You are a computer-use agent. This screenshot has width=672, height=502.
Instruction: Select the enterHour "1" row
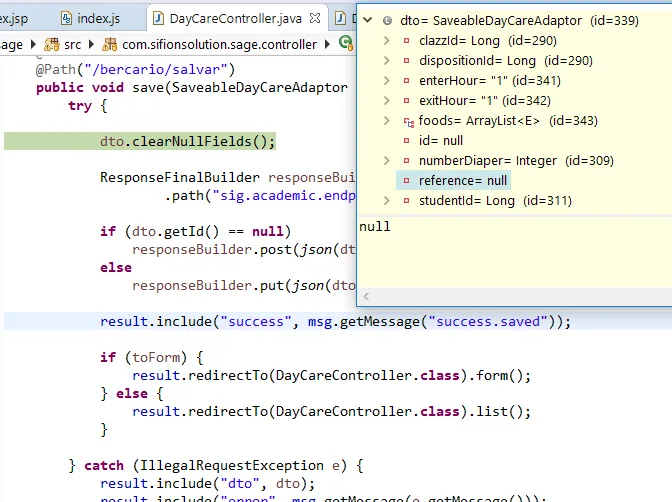(490, 81)
